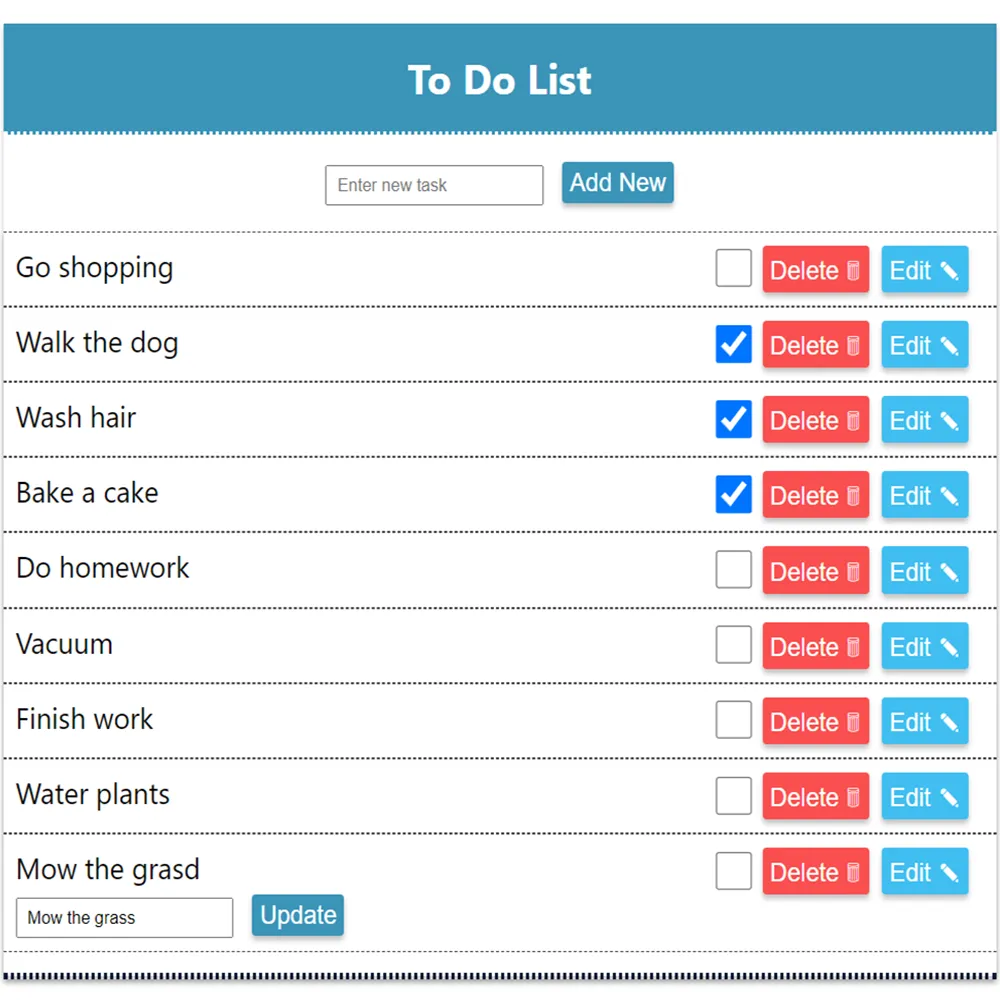Tick the Vacuum task checkbox
The width and height of the screenshot is (1000, 1000).
[734, 645]
